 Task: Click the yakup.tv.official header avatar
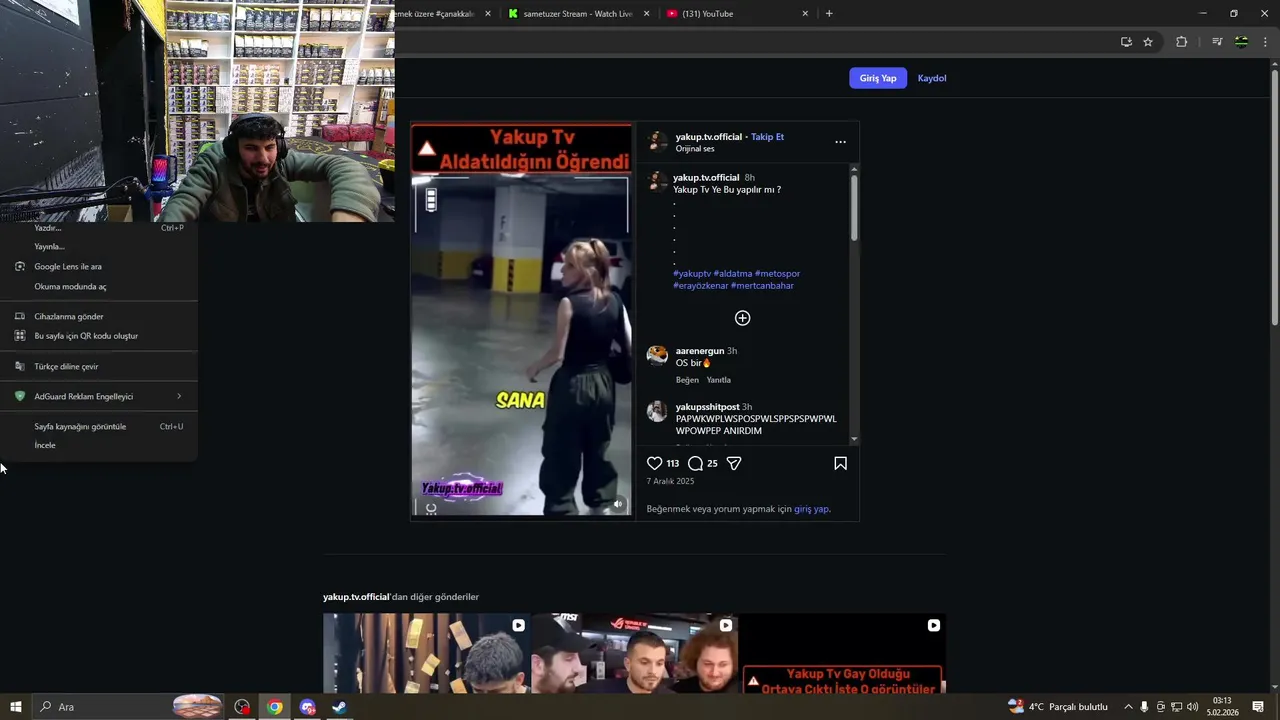[x=657, y=141]
